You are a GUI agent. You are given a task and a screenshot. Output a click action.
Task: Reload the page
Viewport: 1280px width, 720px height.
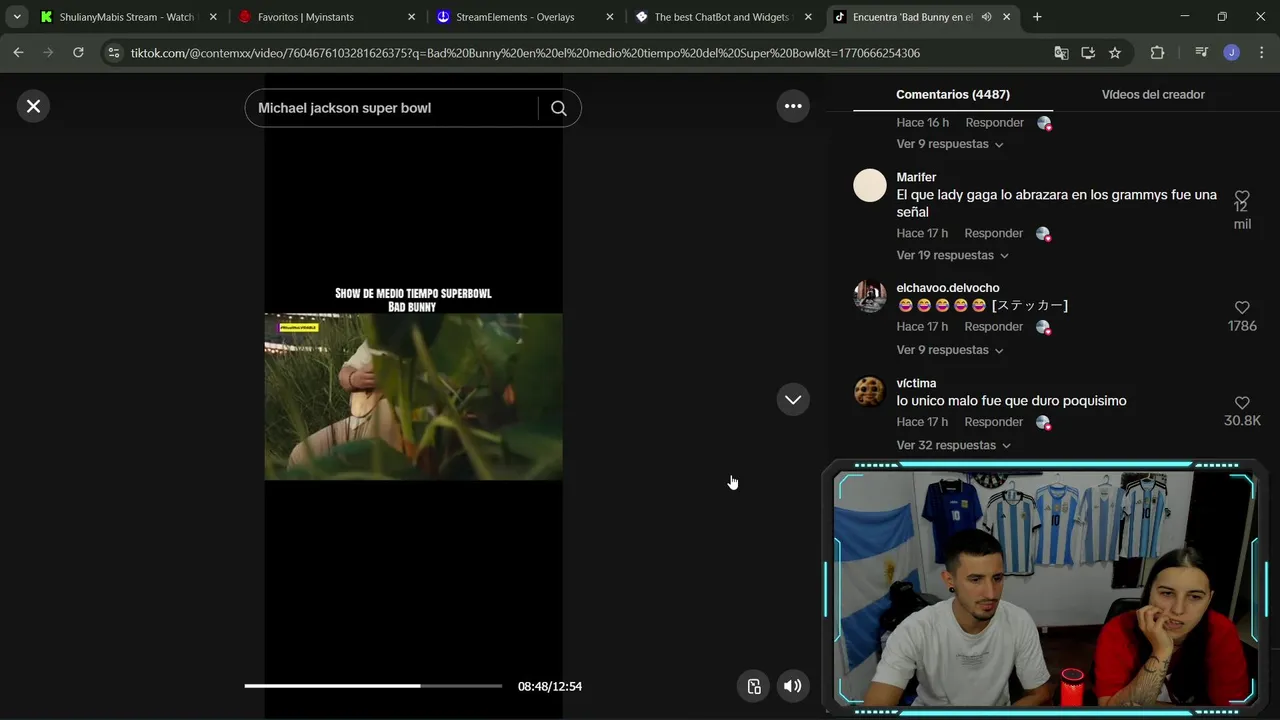point(78,53)
